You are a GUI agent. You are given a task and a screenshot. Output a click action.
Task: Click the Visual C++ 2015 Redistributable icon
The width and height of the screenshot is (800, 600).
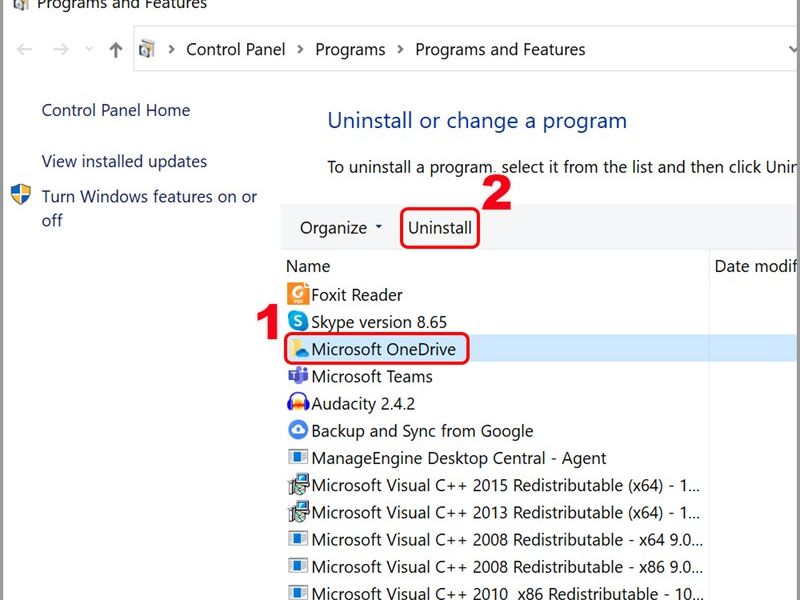coord(298,484)
